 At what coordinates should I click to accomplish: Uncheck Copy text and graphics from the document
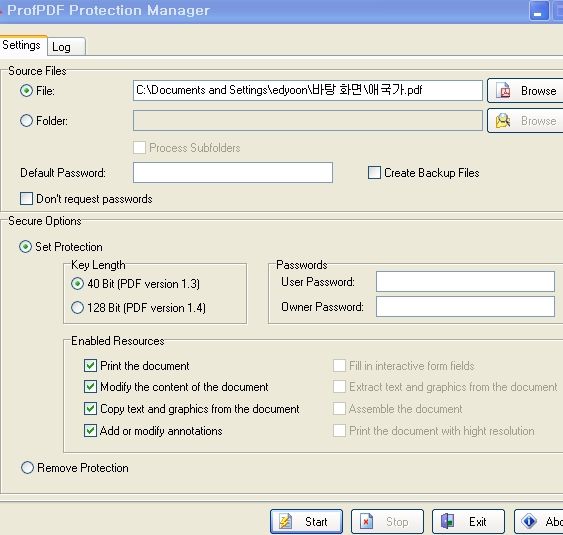coord(90,409)
